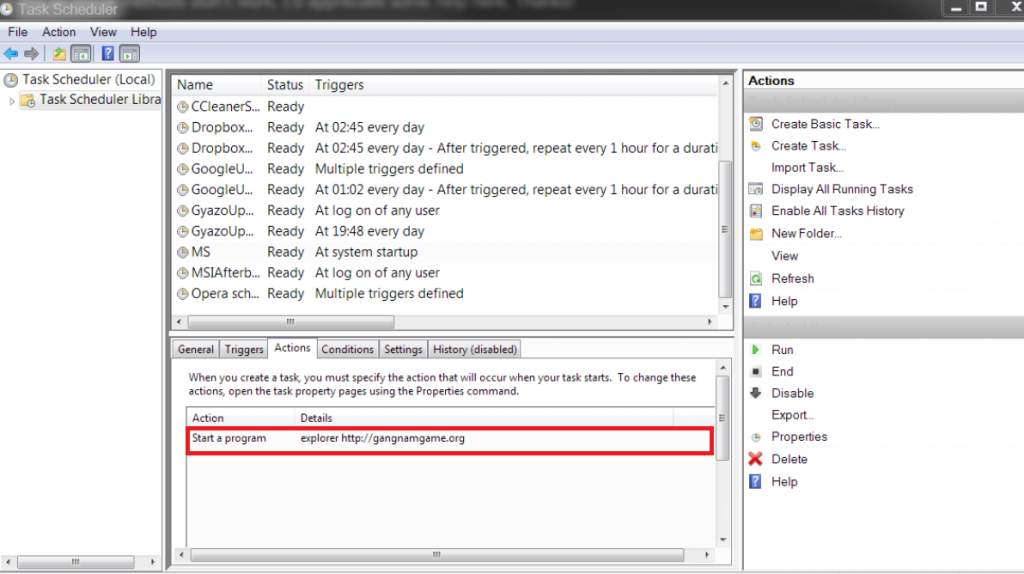This screenshot has width=1024, height=574.
Task: Click the red Delete X icon
Action: pyautogui.click(x=755, y=459)
